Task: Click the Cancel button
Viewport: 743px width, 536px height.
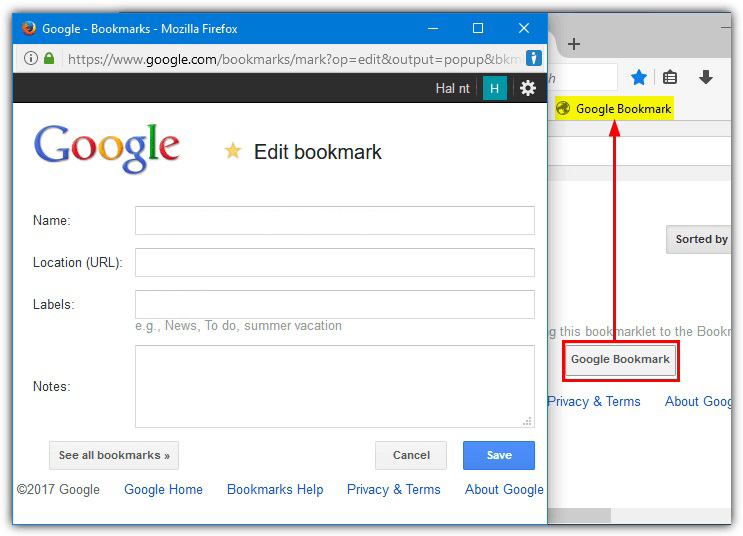Action: [x=411, y=455]
